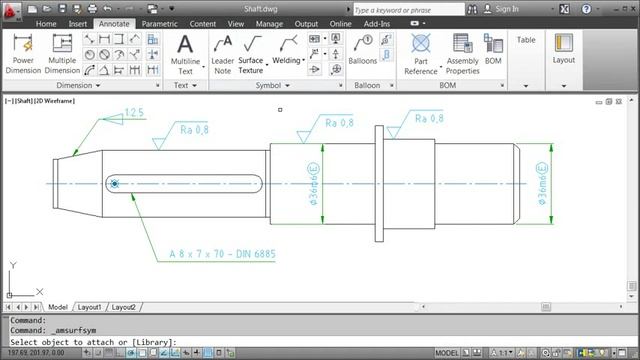Open Assembly Properties
640x360 pixels.
462,54
